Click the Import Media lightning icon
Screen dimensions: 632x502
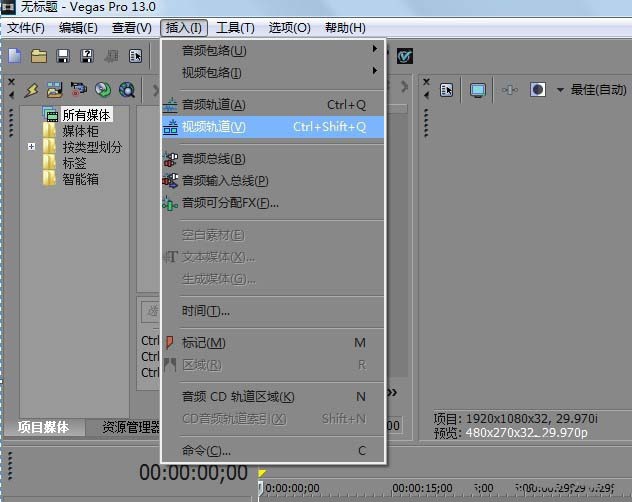[31, 90]
